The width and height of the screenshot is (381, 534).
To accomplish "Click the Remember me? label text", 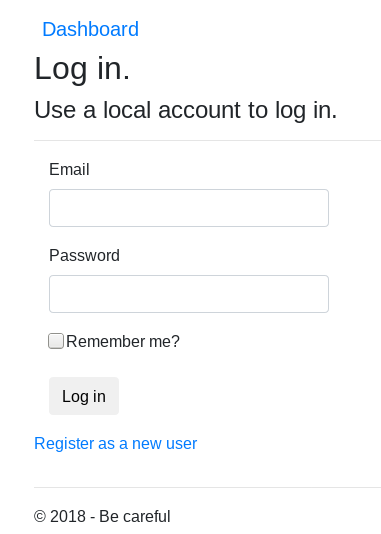I will (123, 341).
